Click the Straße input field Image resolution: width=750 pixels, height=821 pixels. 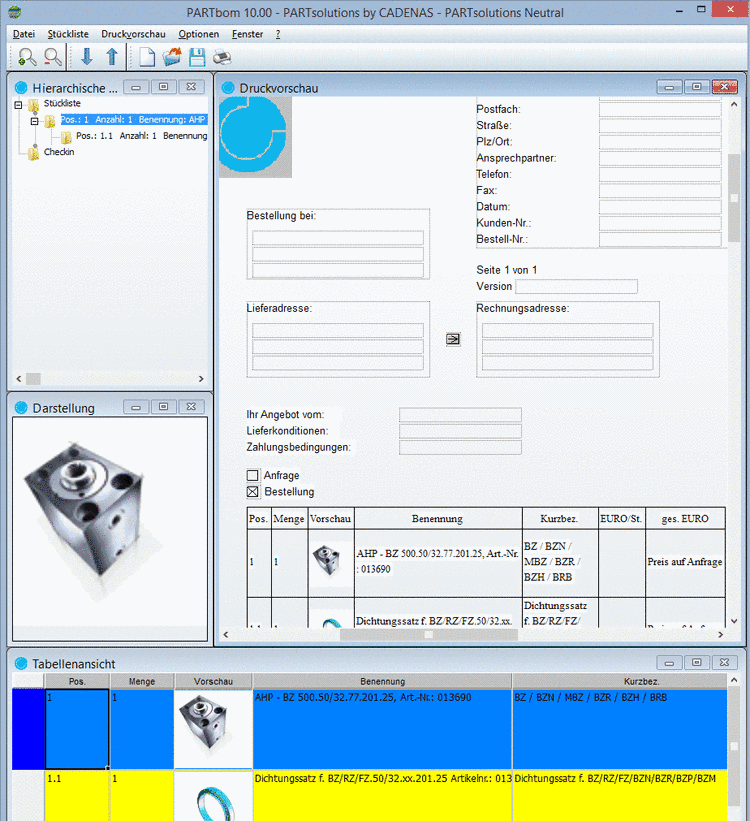[x=660, y=125]
